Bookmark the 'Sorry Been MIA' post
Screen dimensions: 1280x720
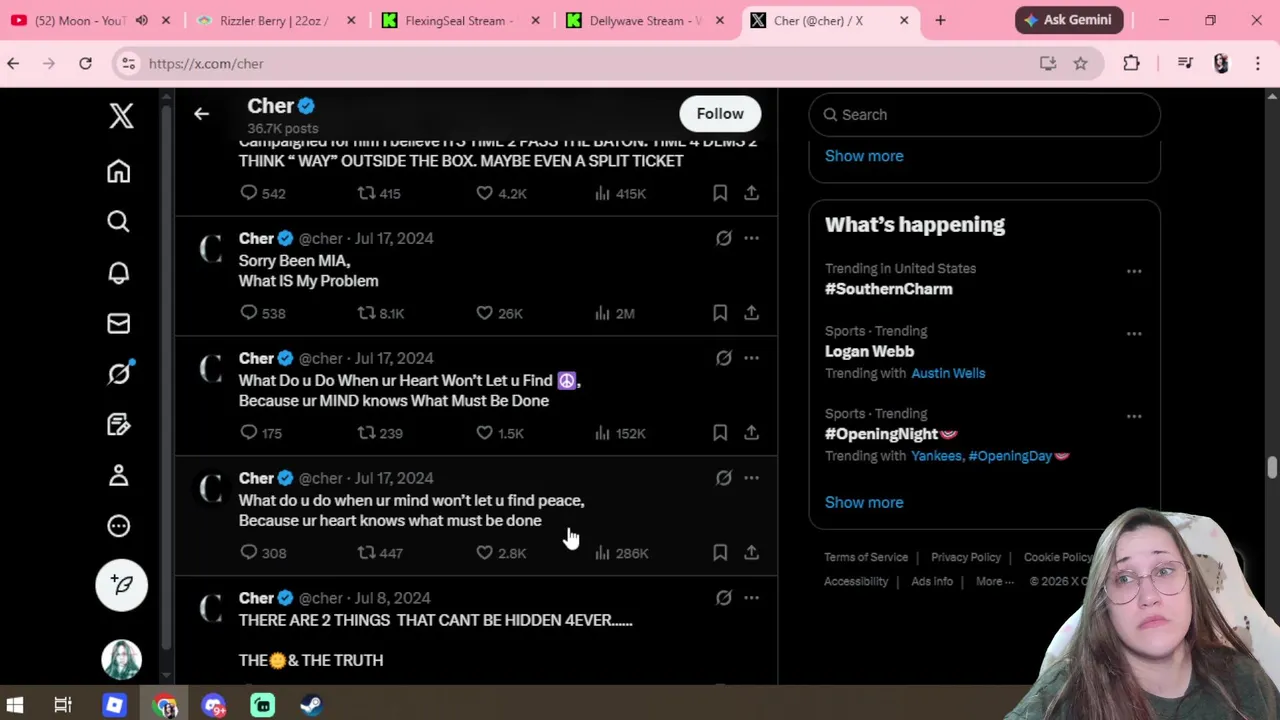pos(720,313)
